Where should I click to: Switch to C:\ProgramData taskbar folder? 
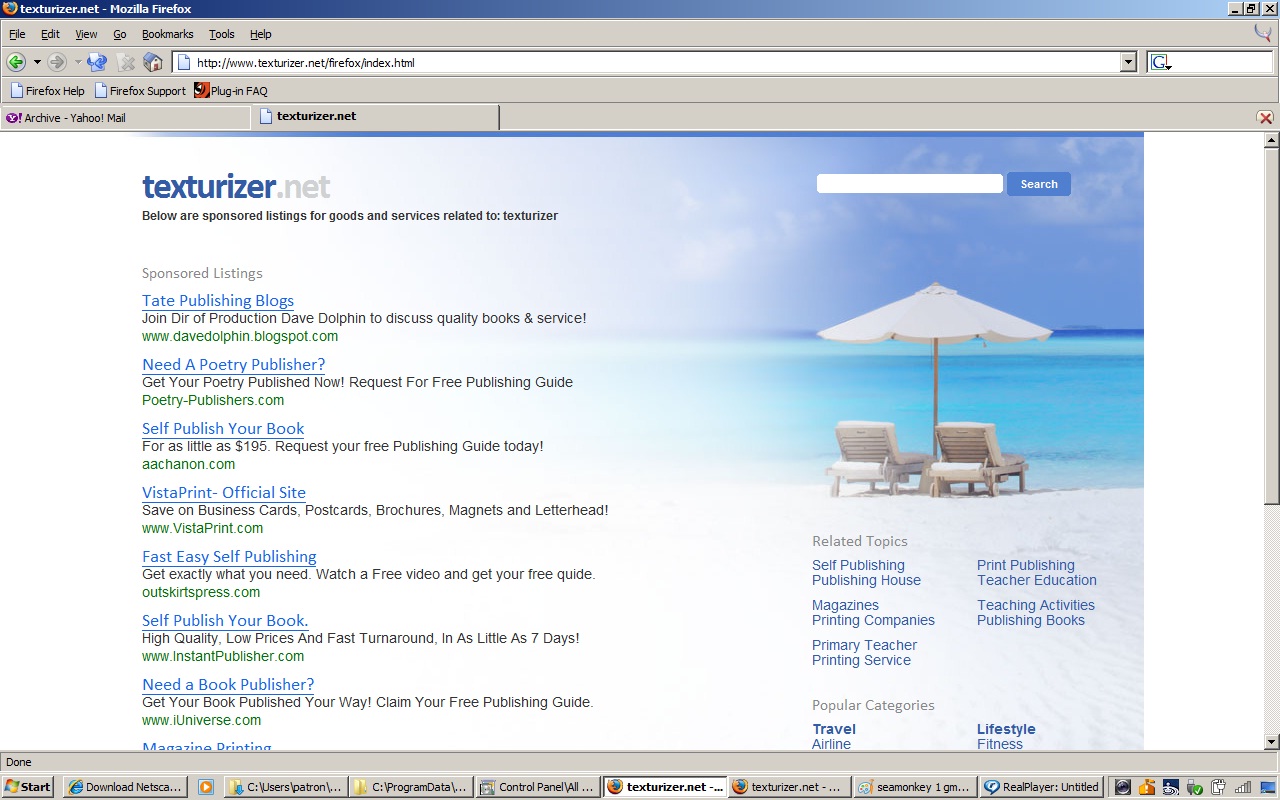pos(412,787)
